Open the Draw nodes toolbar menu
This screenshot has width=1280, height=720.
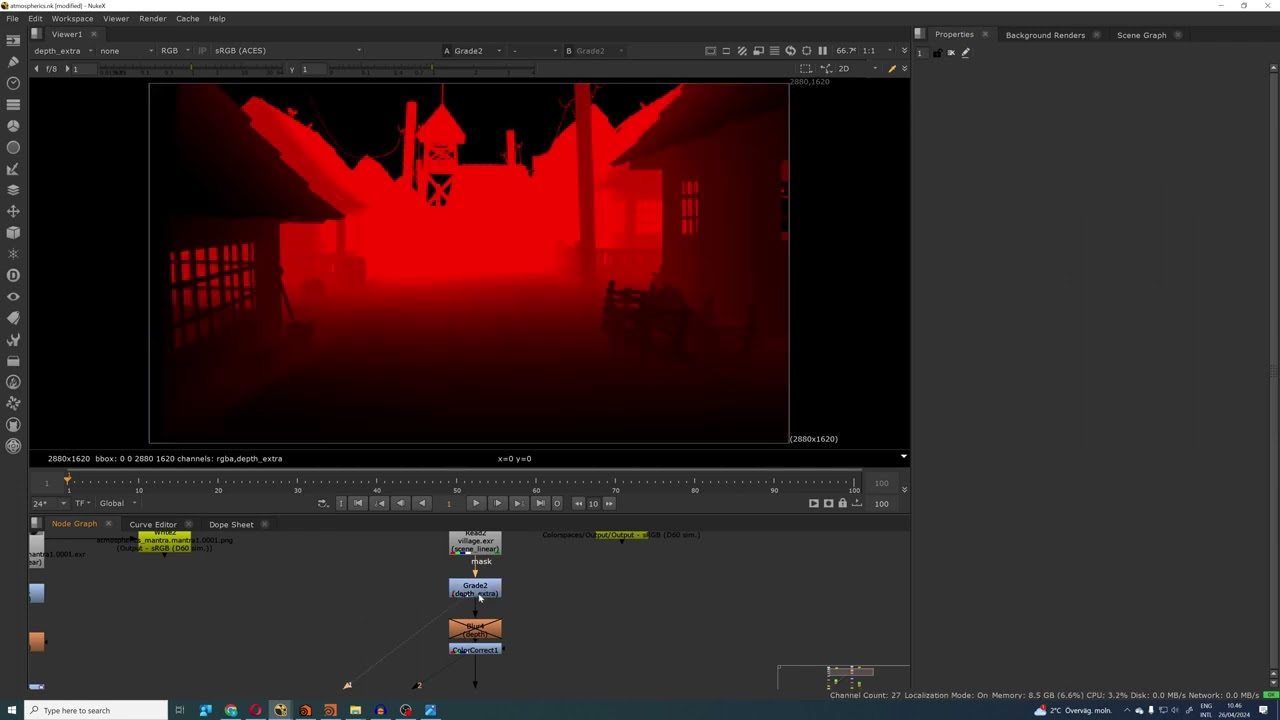click(x=13, y=62)
